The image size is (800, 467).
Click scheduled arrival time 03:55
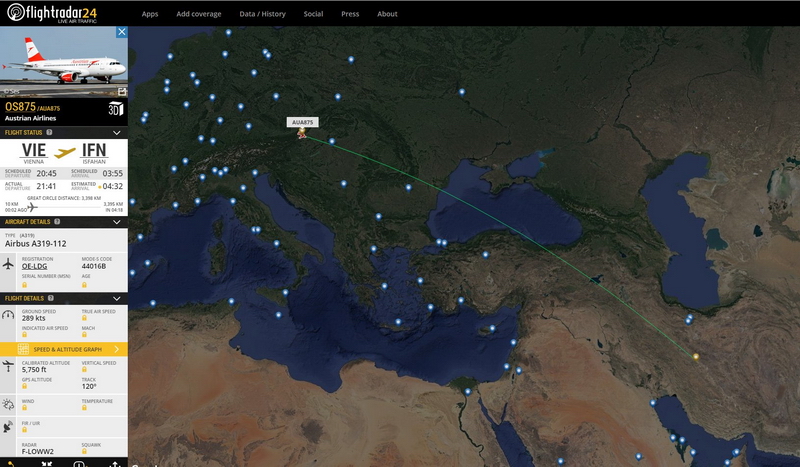click(x=113, y=174)
